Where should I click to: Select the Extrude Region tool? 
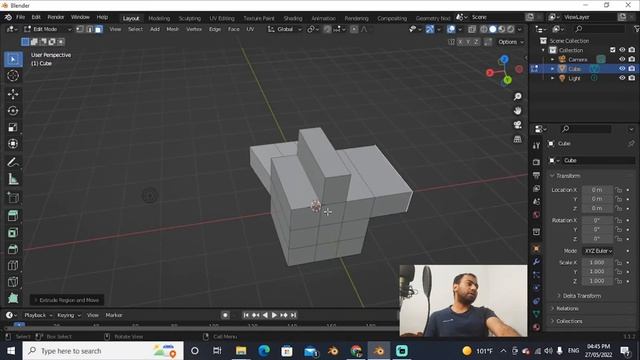pyautogui.click(x=13, y=216)
